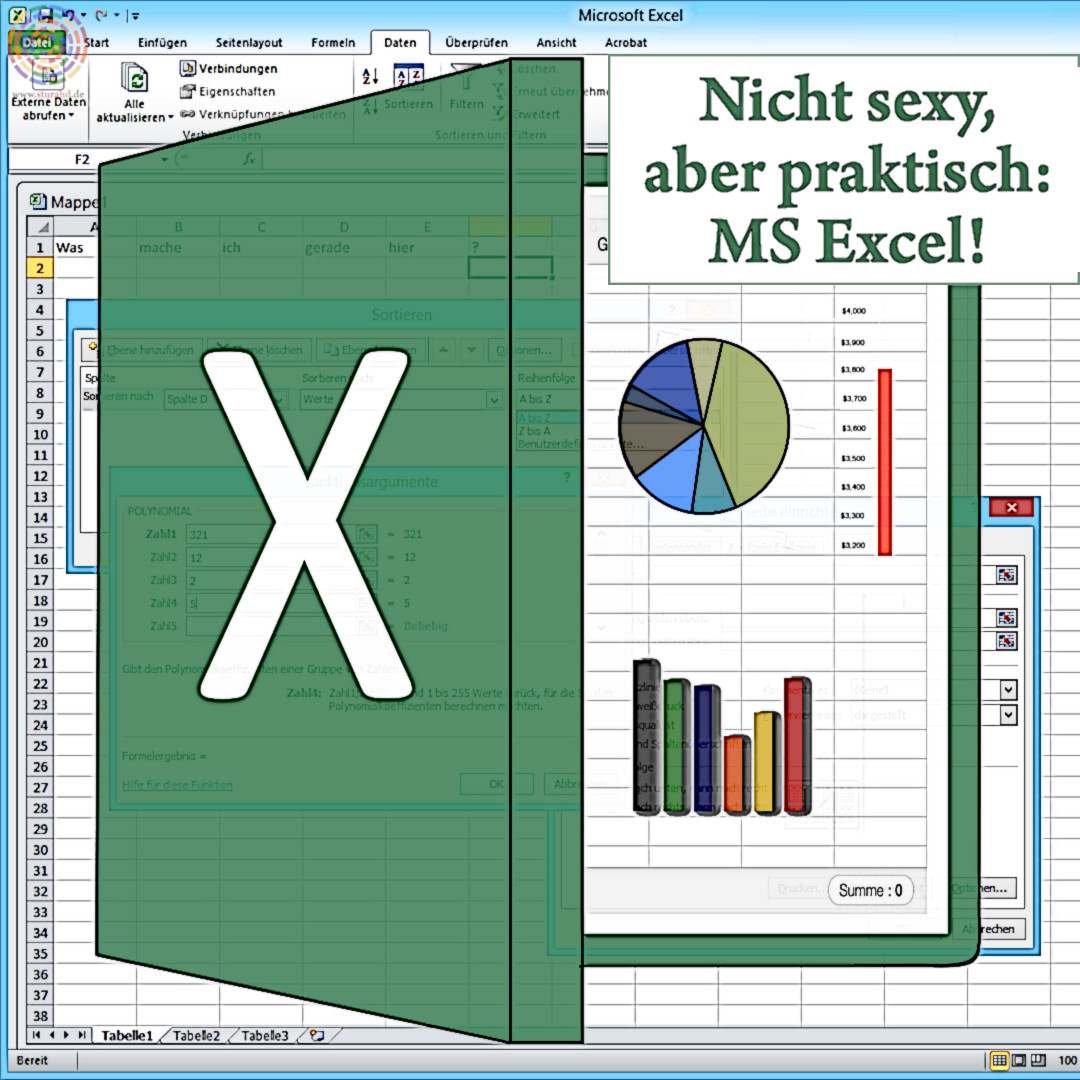Expand the Werte dropdown in Sortieren dialog
Screen dimensions: 1080x1080
click(x=494, y=399)
